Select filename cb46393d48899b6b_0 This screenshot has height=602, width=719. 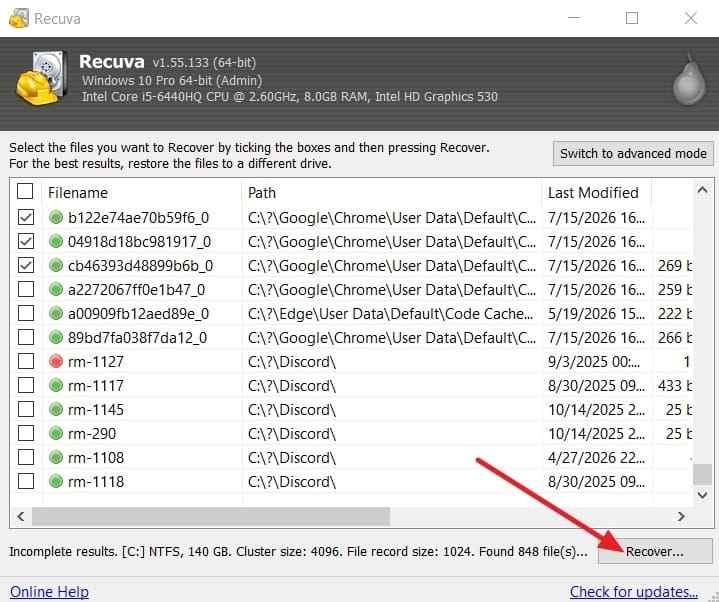(x=140, y=266)
